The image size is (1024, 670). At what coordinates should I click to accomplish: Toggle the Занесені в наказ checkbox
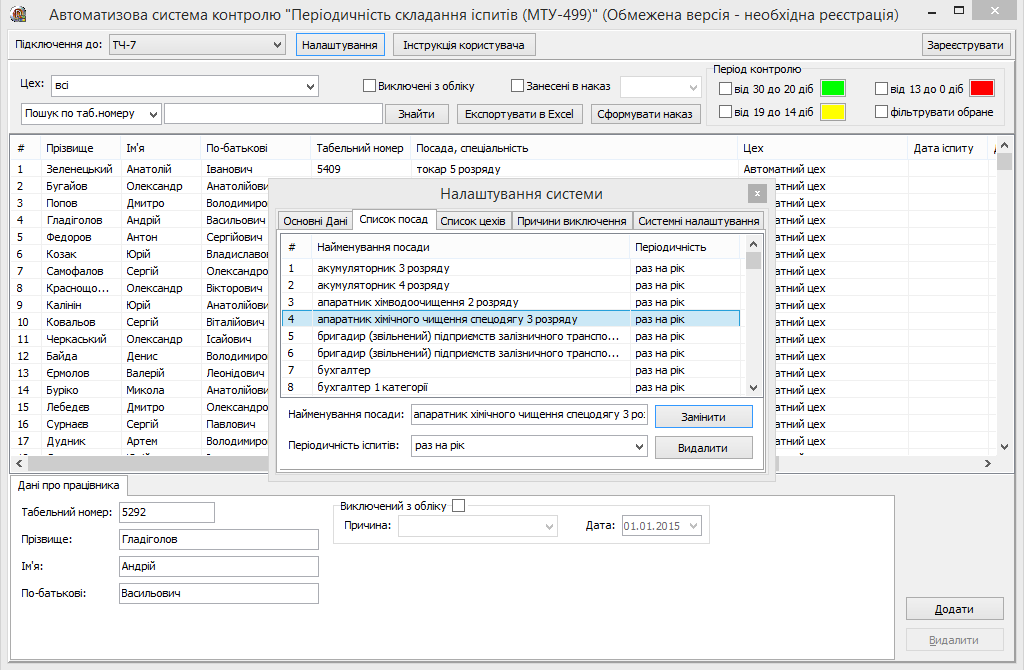[517, 86]
